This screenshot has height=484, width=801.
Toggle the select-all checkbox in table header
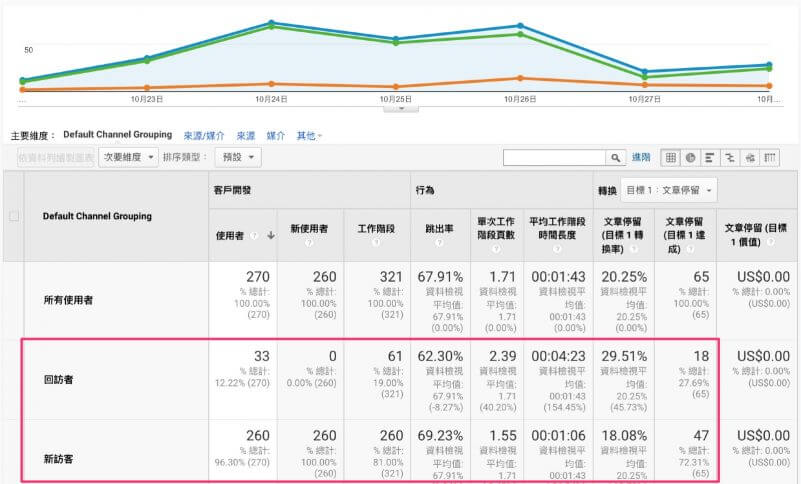point(14,216)
